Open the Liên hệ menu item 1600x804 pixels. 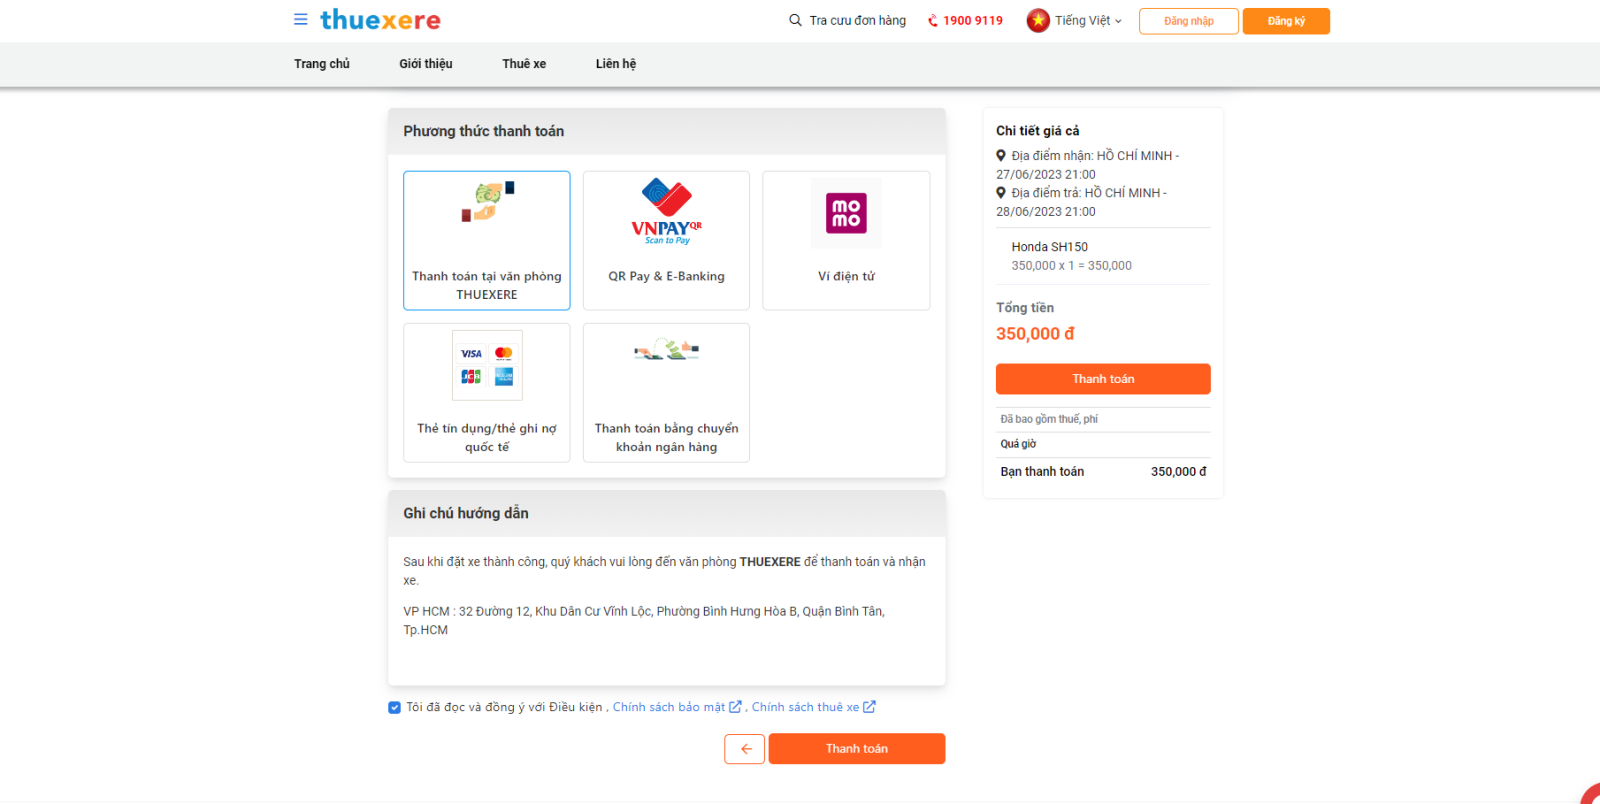[616, 64]
